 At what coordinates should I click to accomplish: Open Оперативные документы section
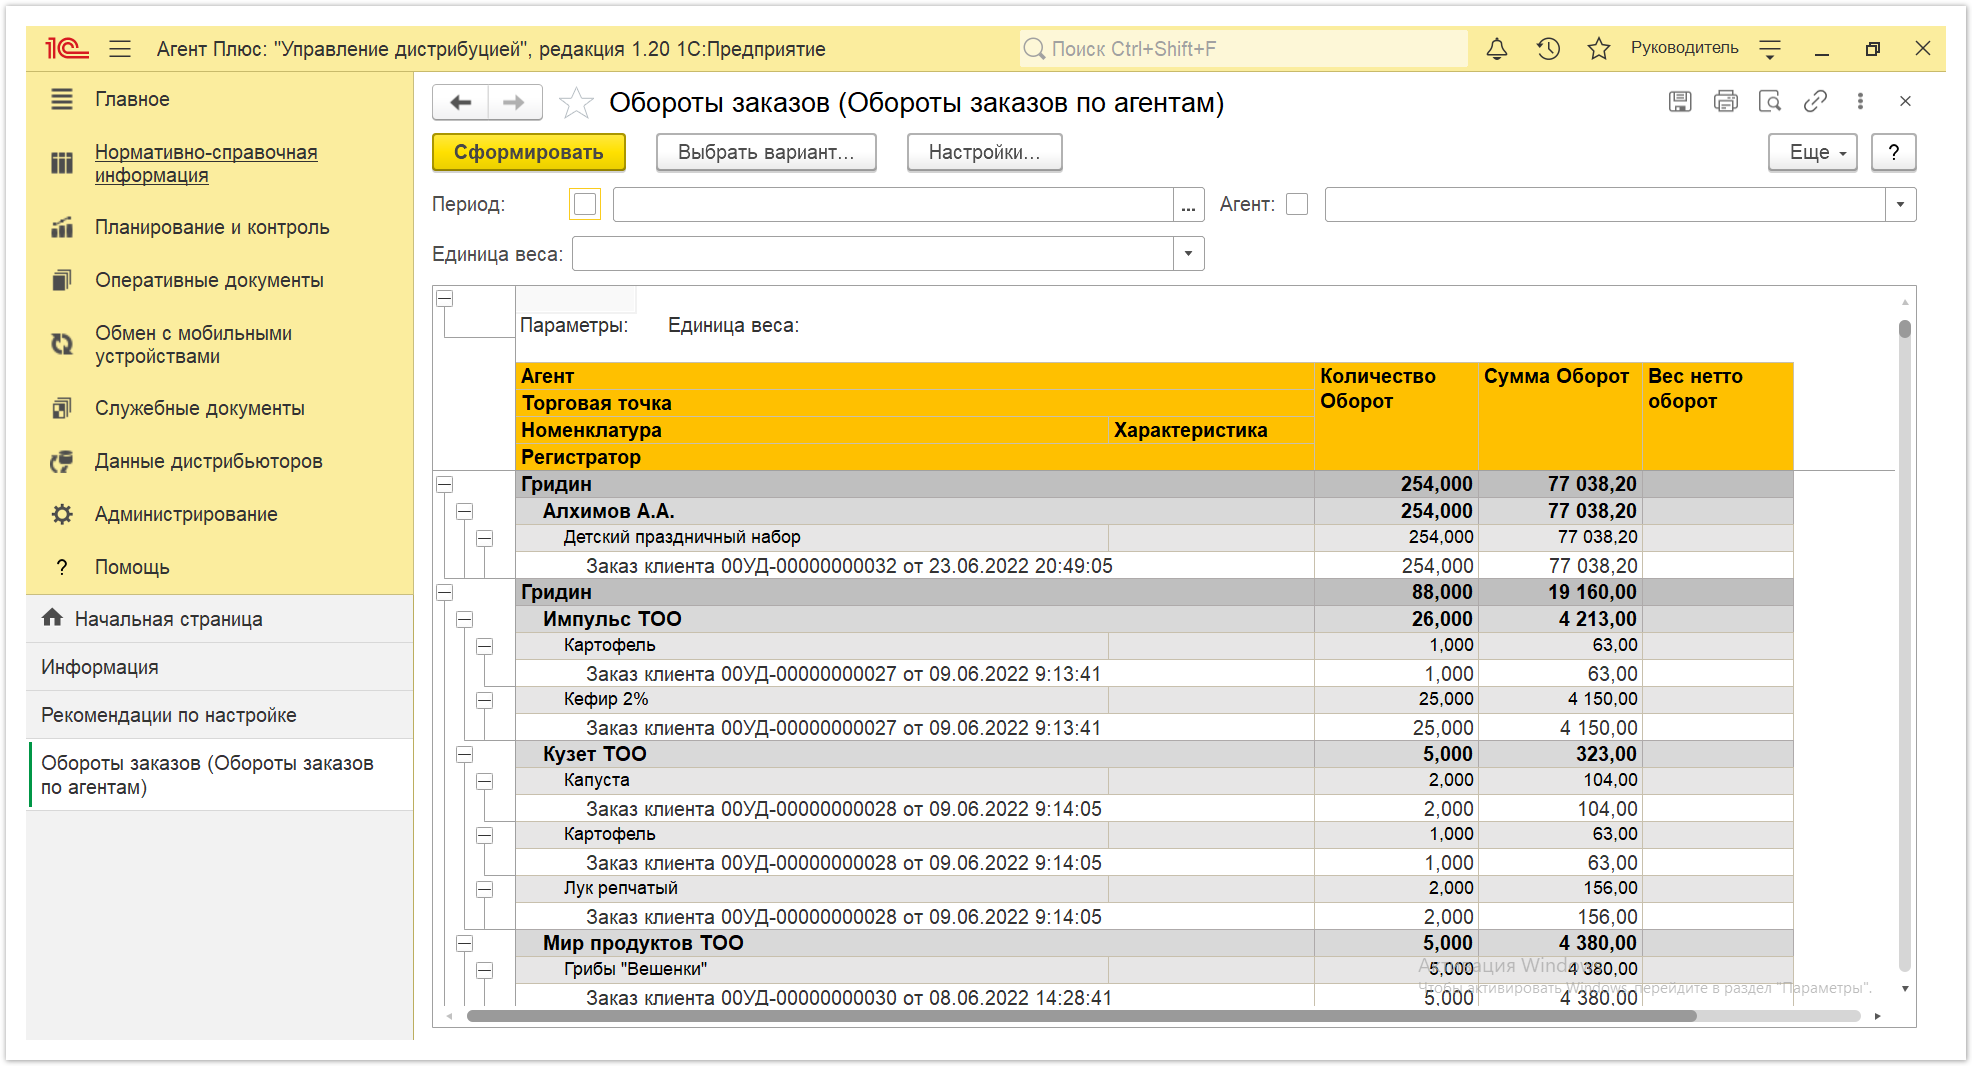tap(209, 280)
